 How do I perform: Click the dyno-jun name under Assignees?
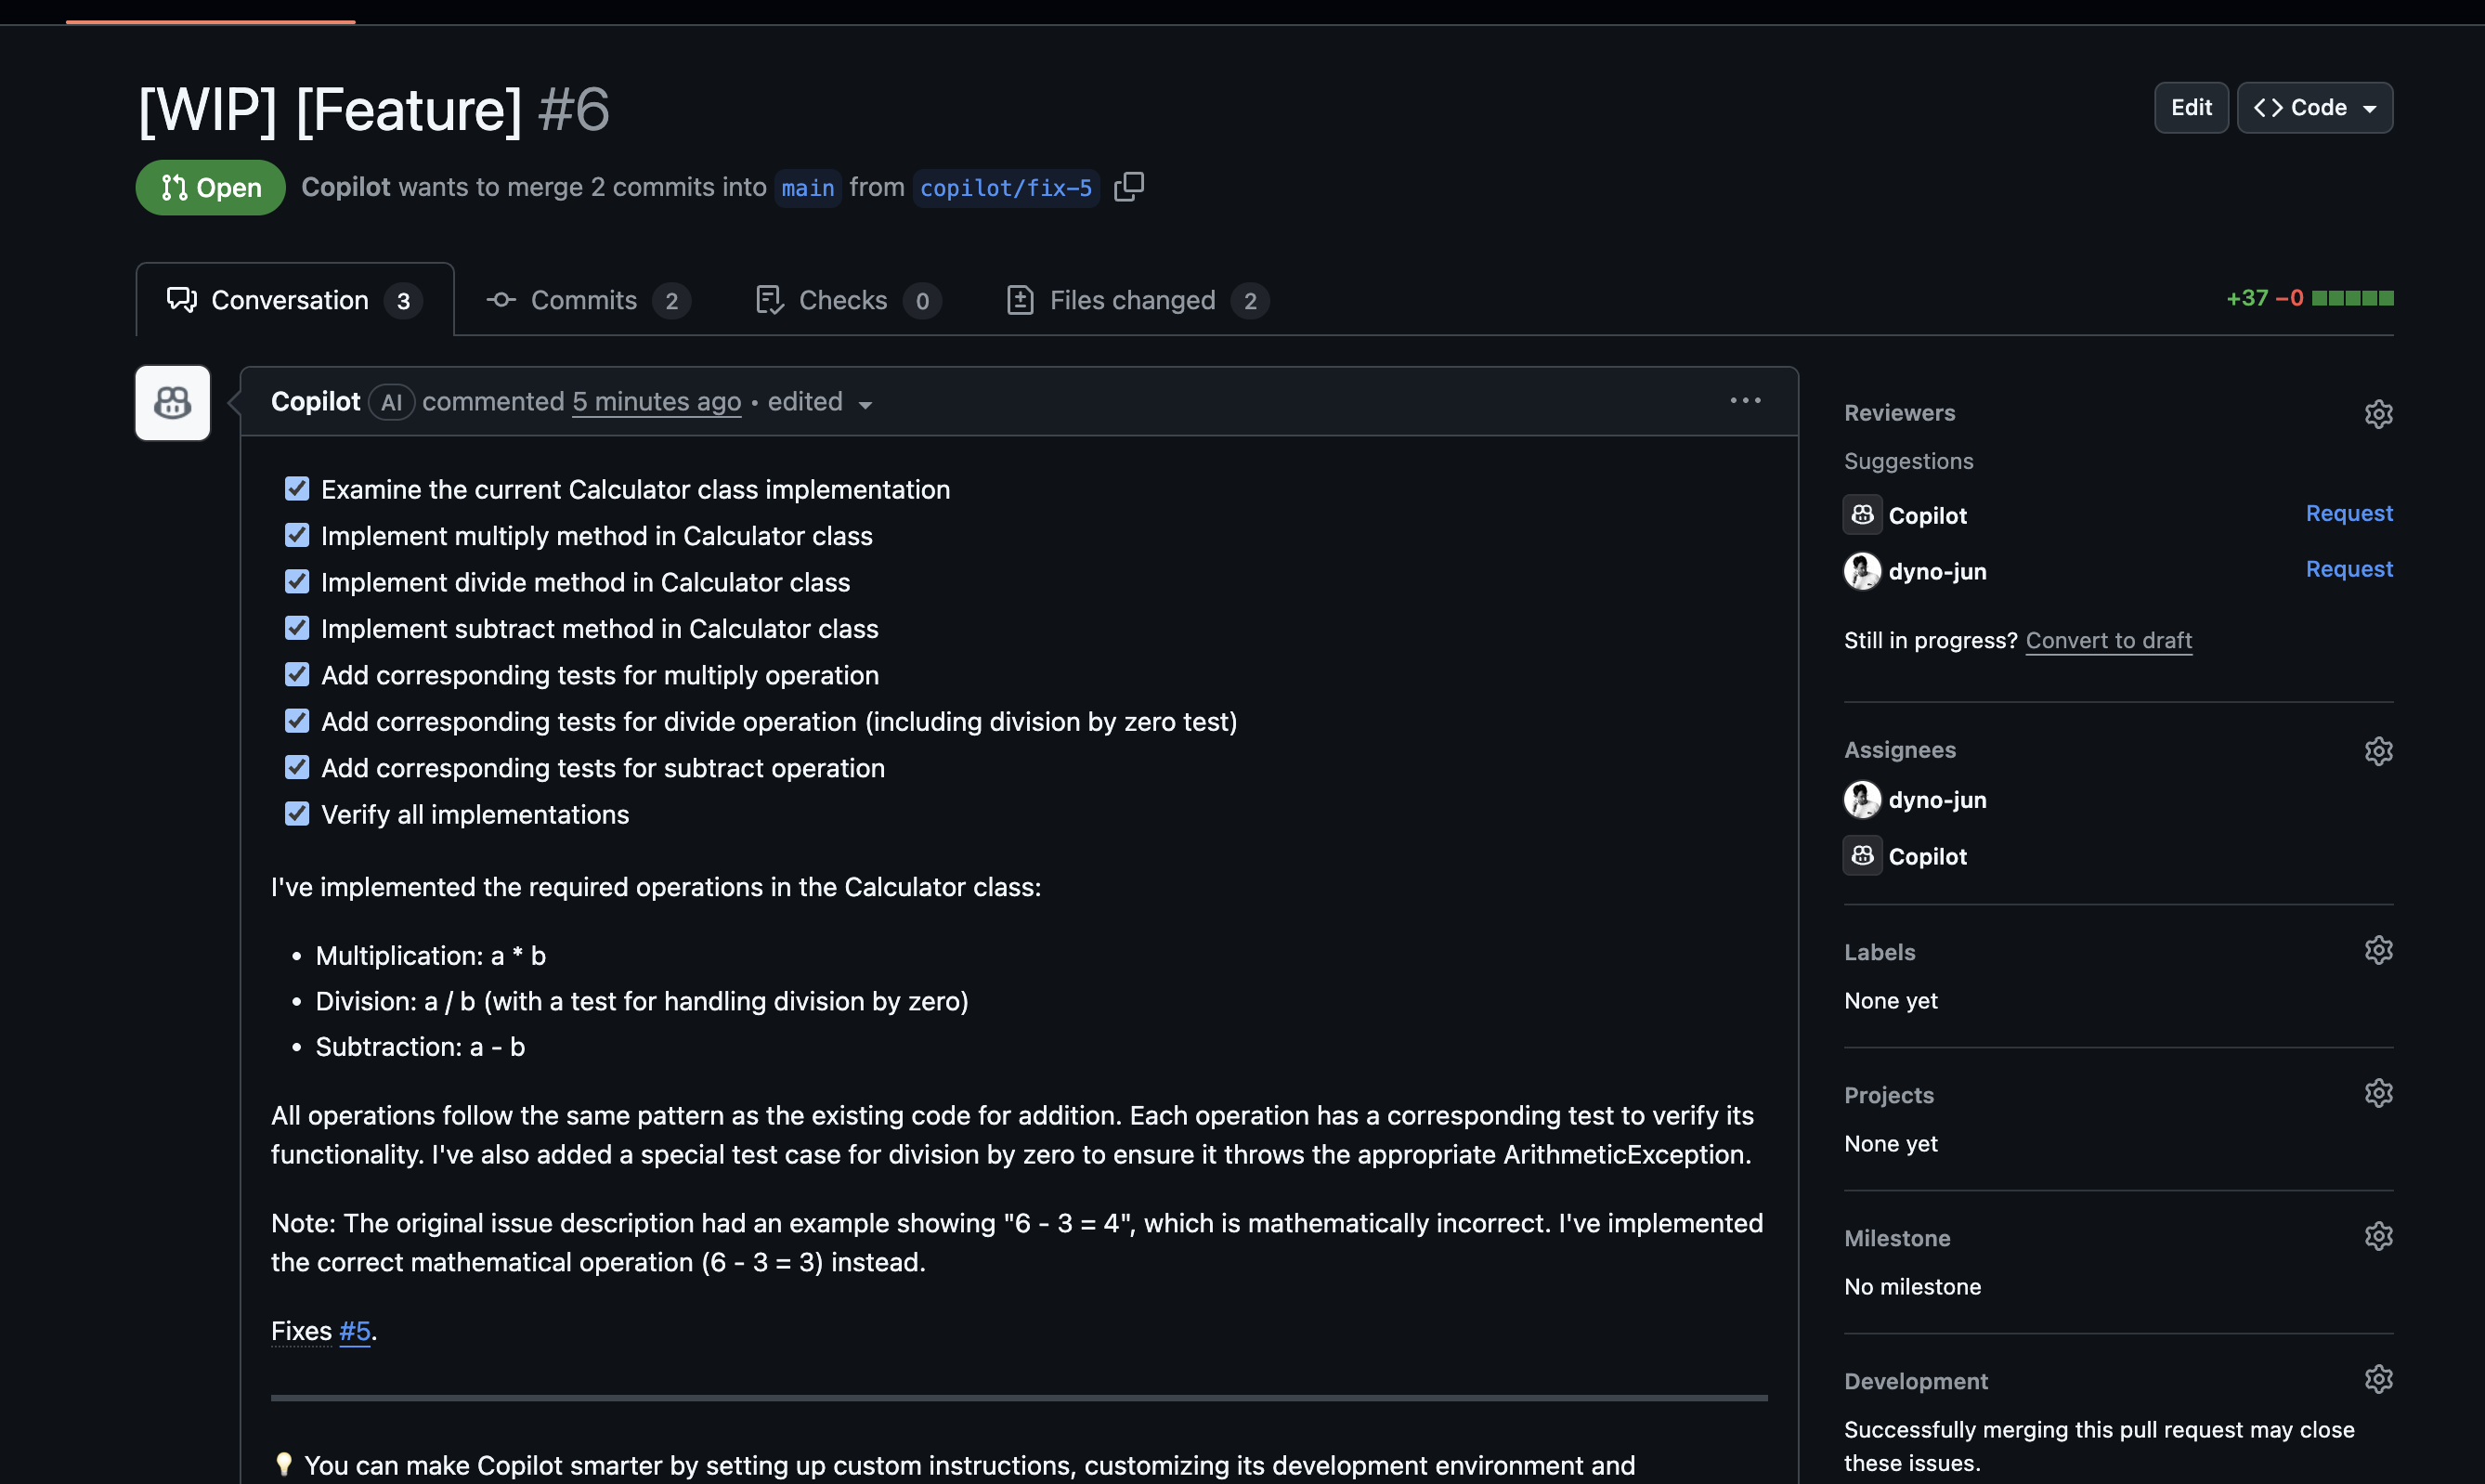[1937, 800]
